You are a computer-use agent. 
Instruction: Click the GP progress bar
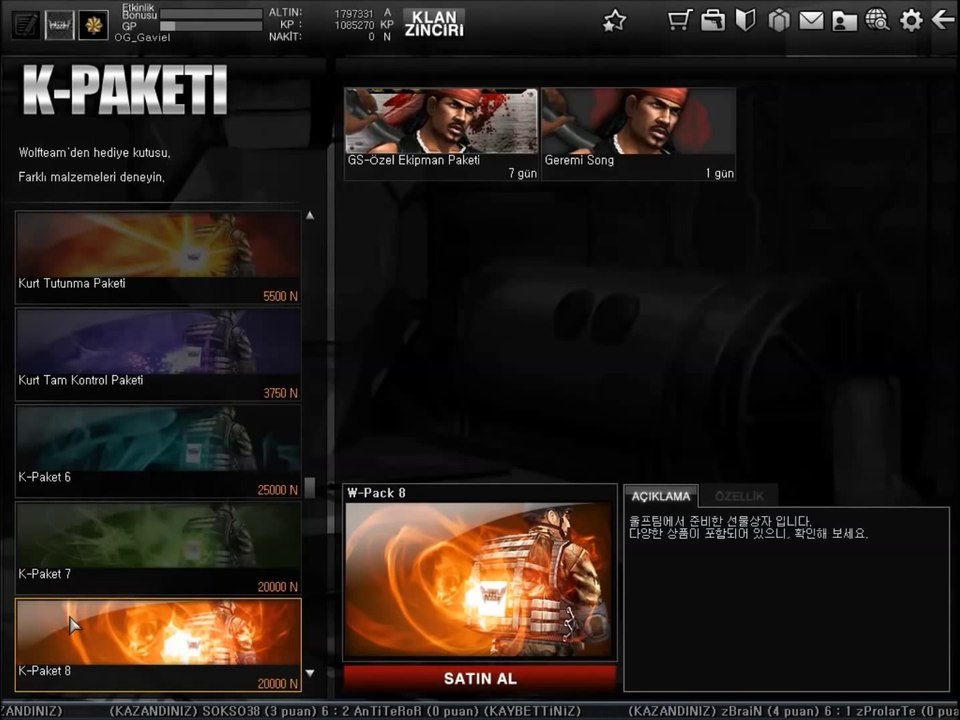211,26
